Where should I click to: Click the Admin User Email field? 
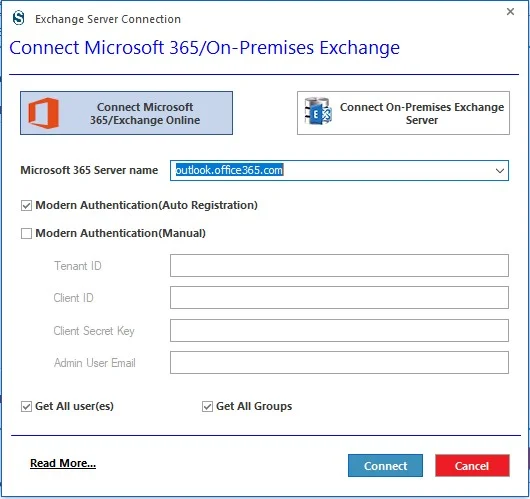click(x=339, y=363)
